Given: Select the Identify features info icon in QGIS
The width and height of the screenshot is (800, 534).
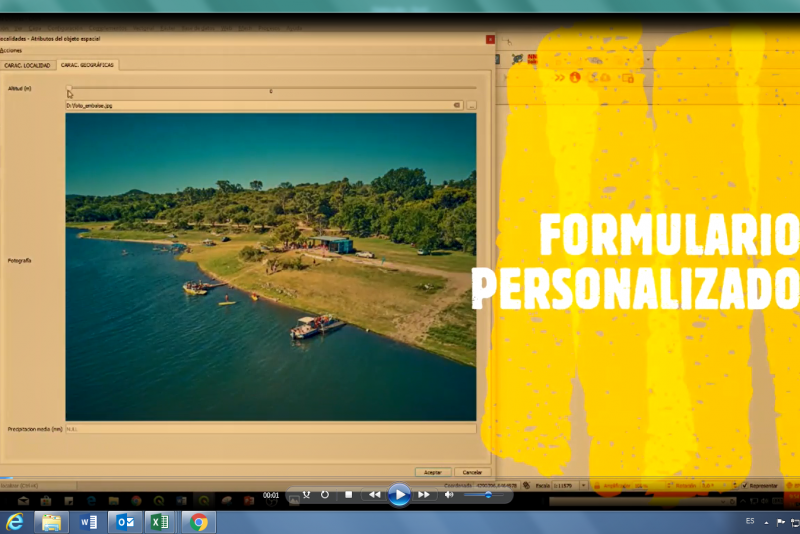Looking at the screenshot, I should (x=575, y=78).
